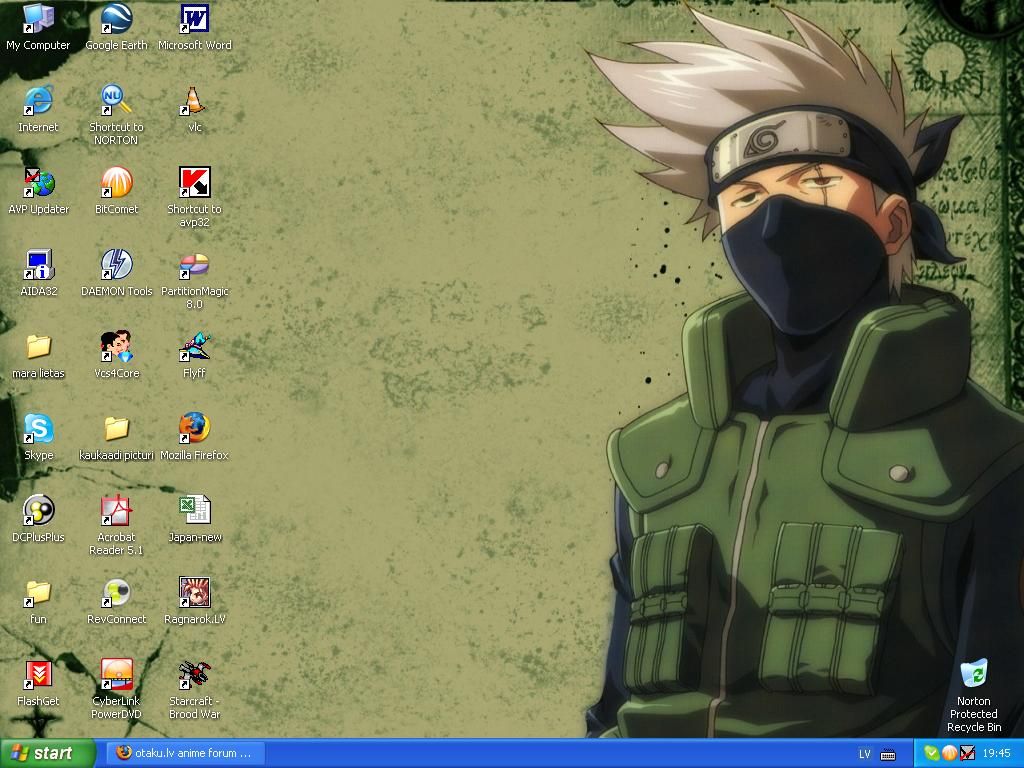Open the Windows start menu

point(47,754)
